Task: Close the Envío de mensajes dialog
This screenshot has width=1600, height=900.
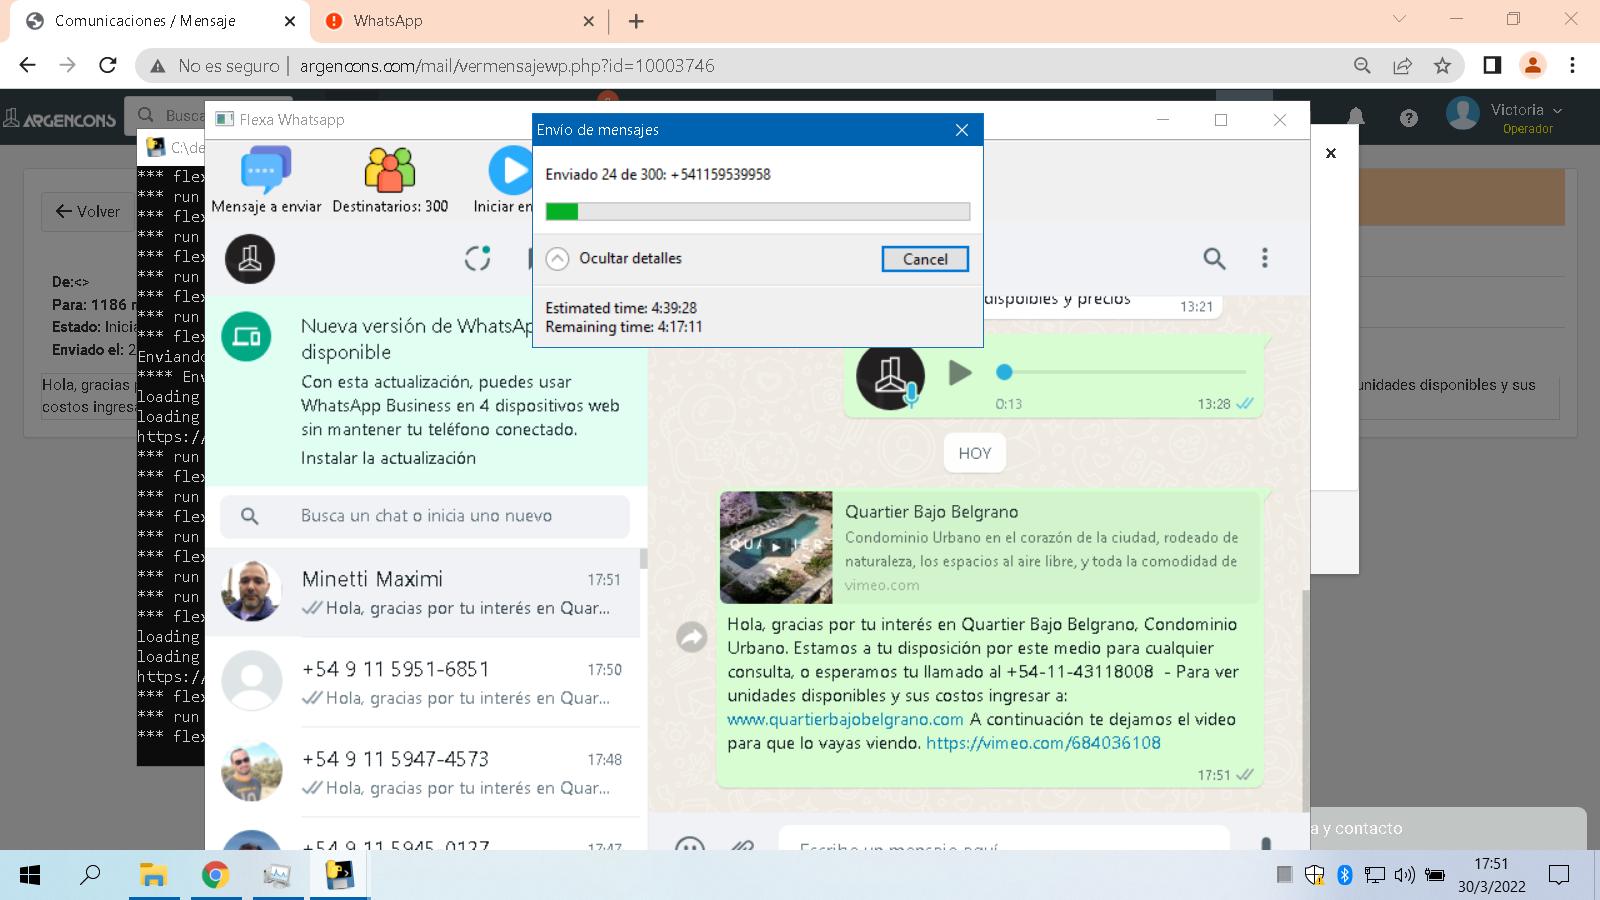Action: tap(962, 130)
